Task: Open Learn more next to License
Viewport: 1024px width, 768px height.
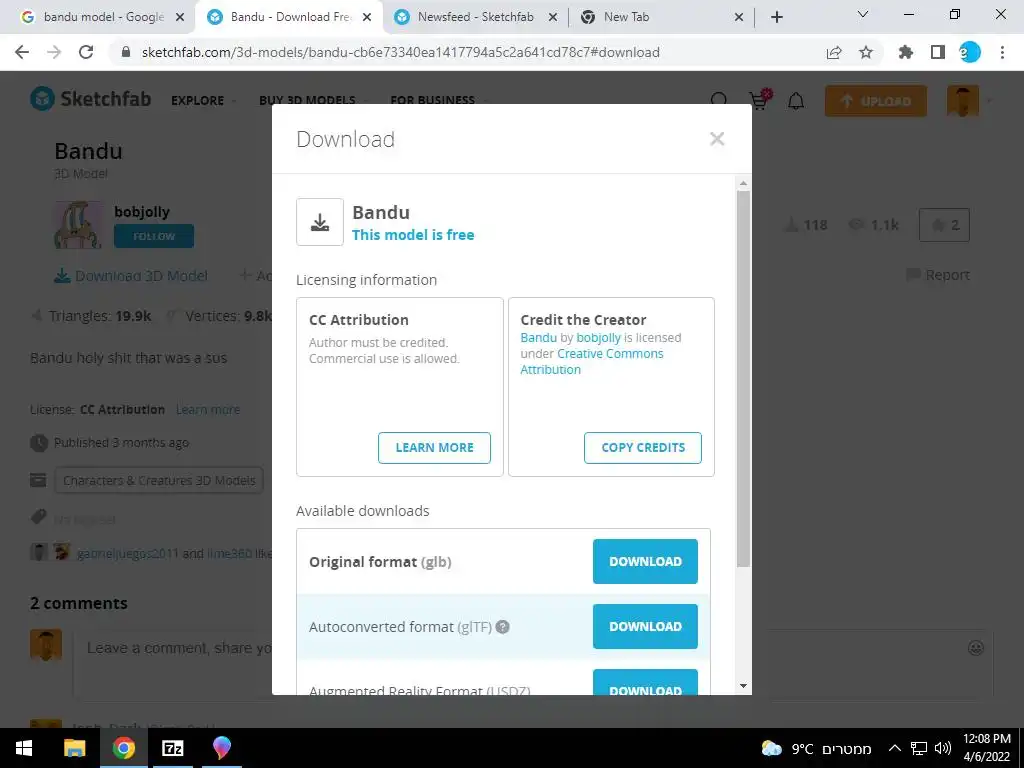Action: click(x=208, y=409)
